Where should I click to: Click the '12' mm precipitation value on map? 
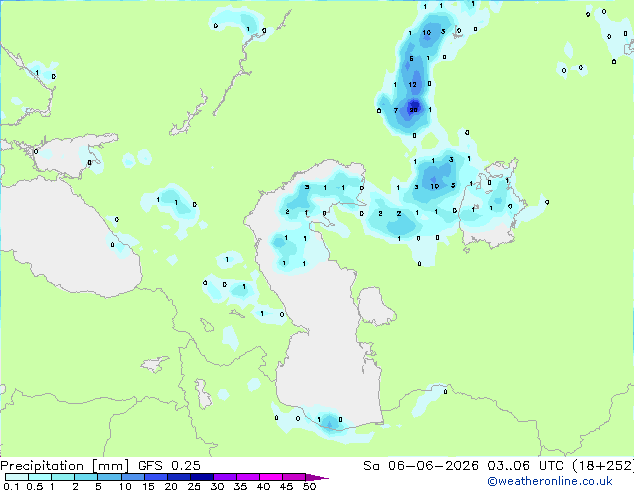point(412,84)
